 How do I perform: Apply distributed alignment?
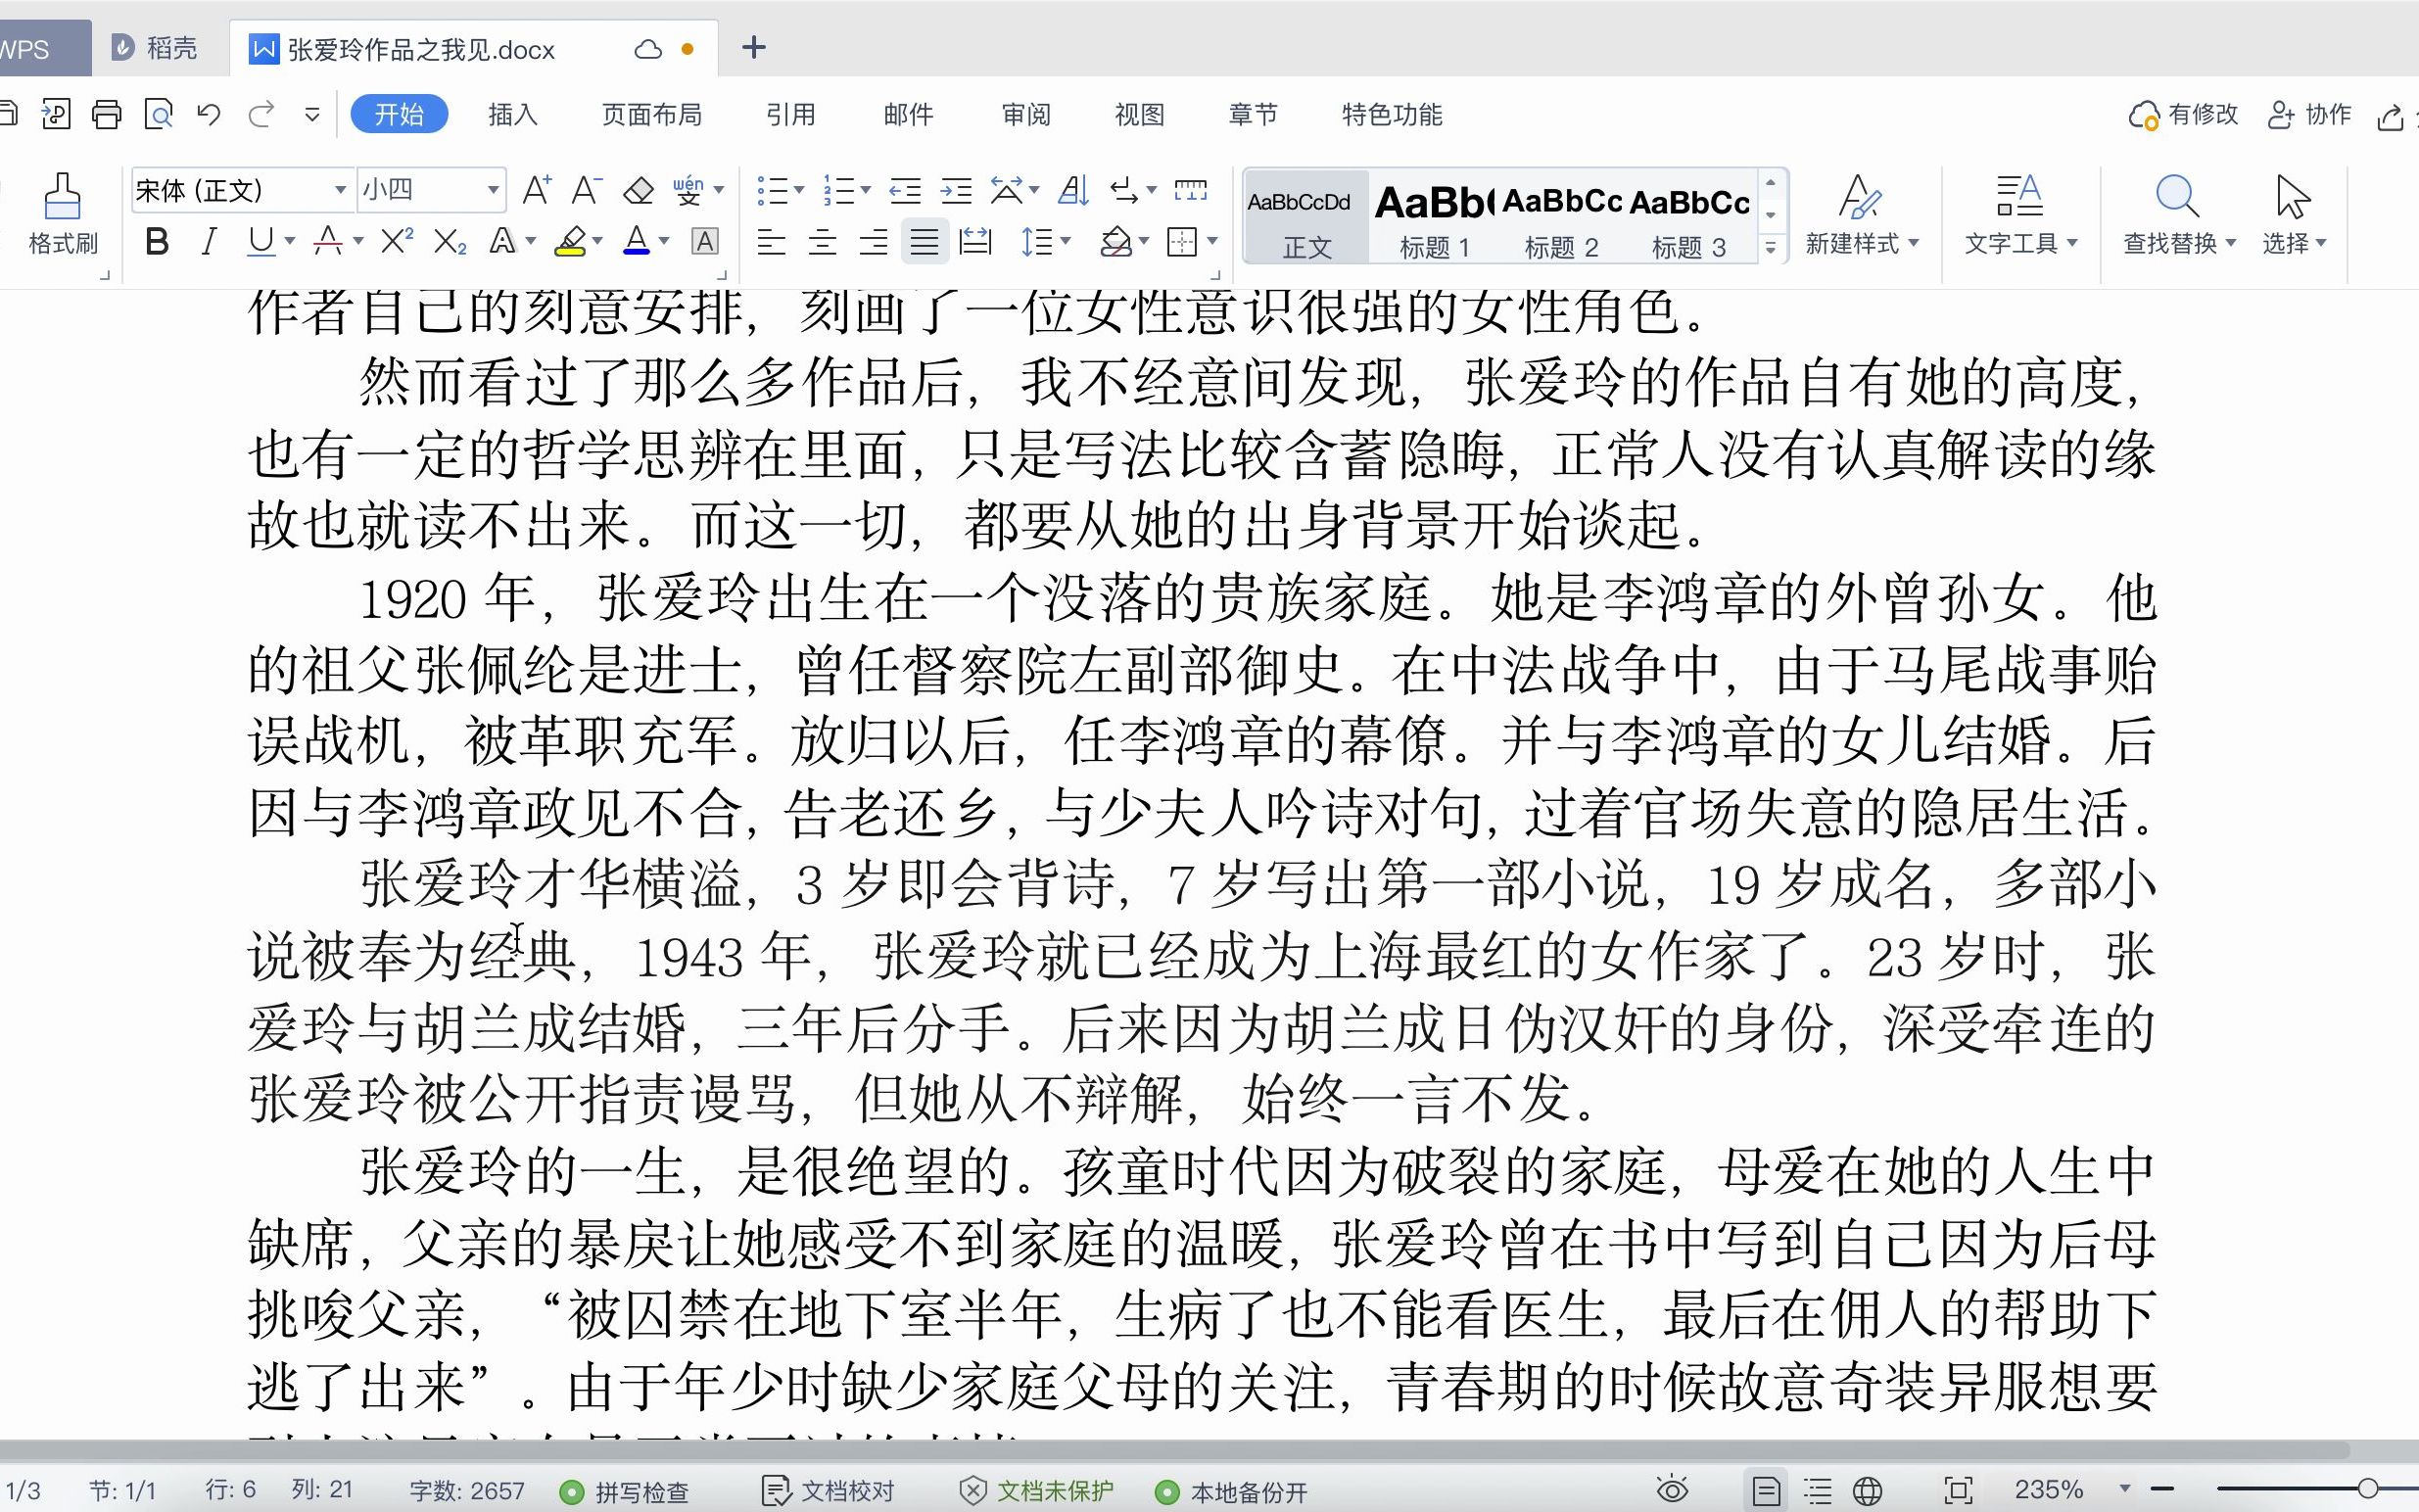975,242
